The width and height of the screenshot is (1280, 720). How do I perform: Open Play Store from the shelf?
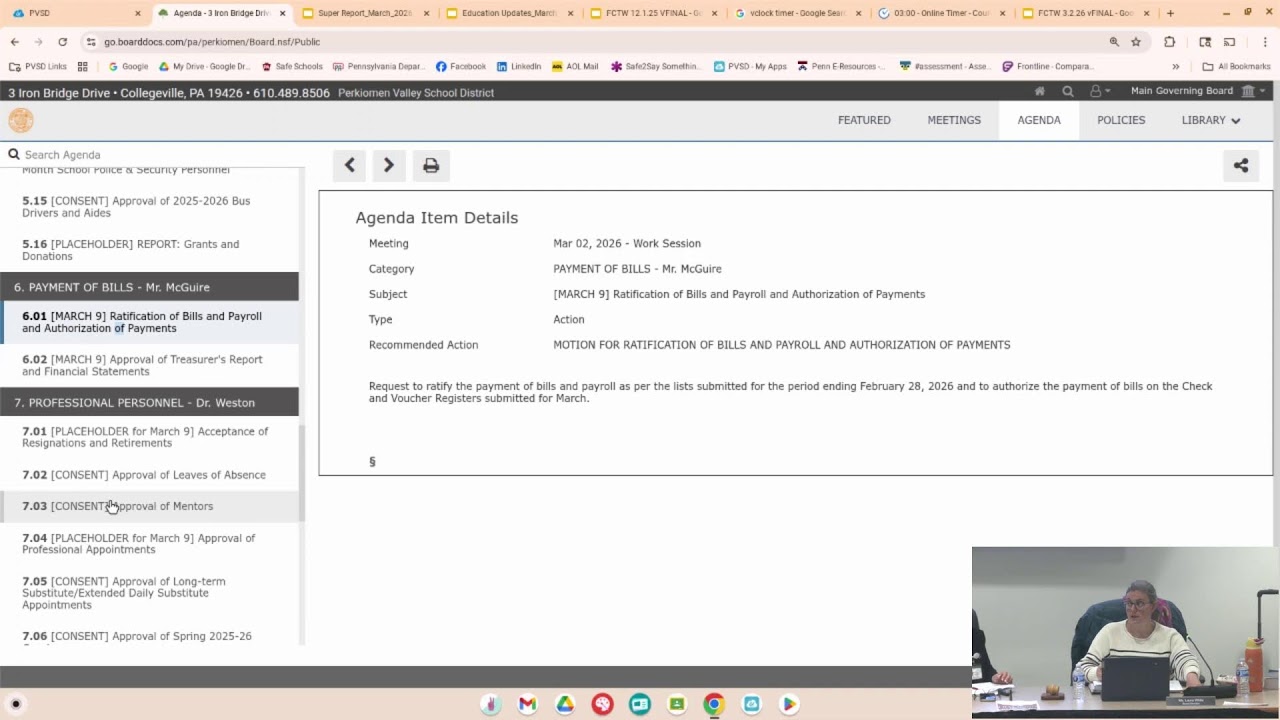coord(789,704)
